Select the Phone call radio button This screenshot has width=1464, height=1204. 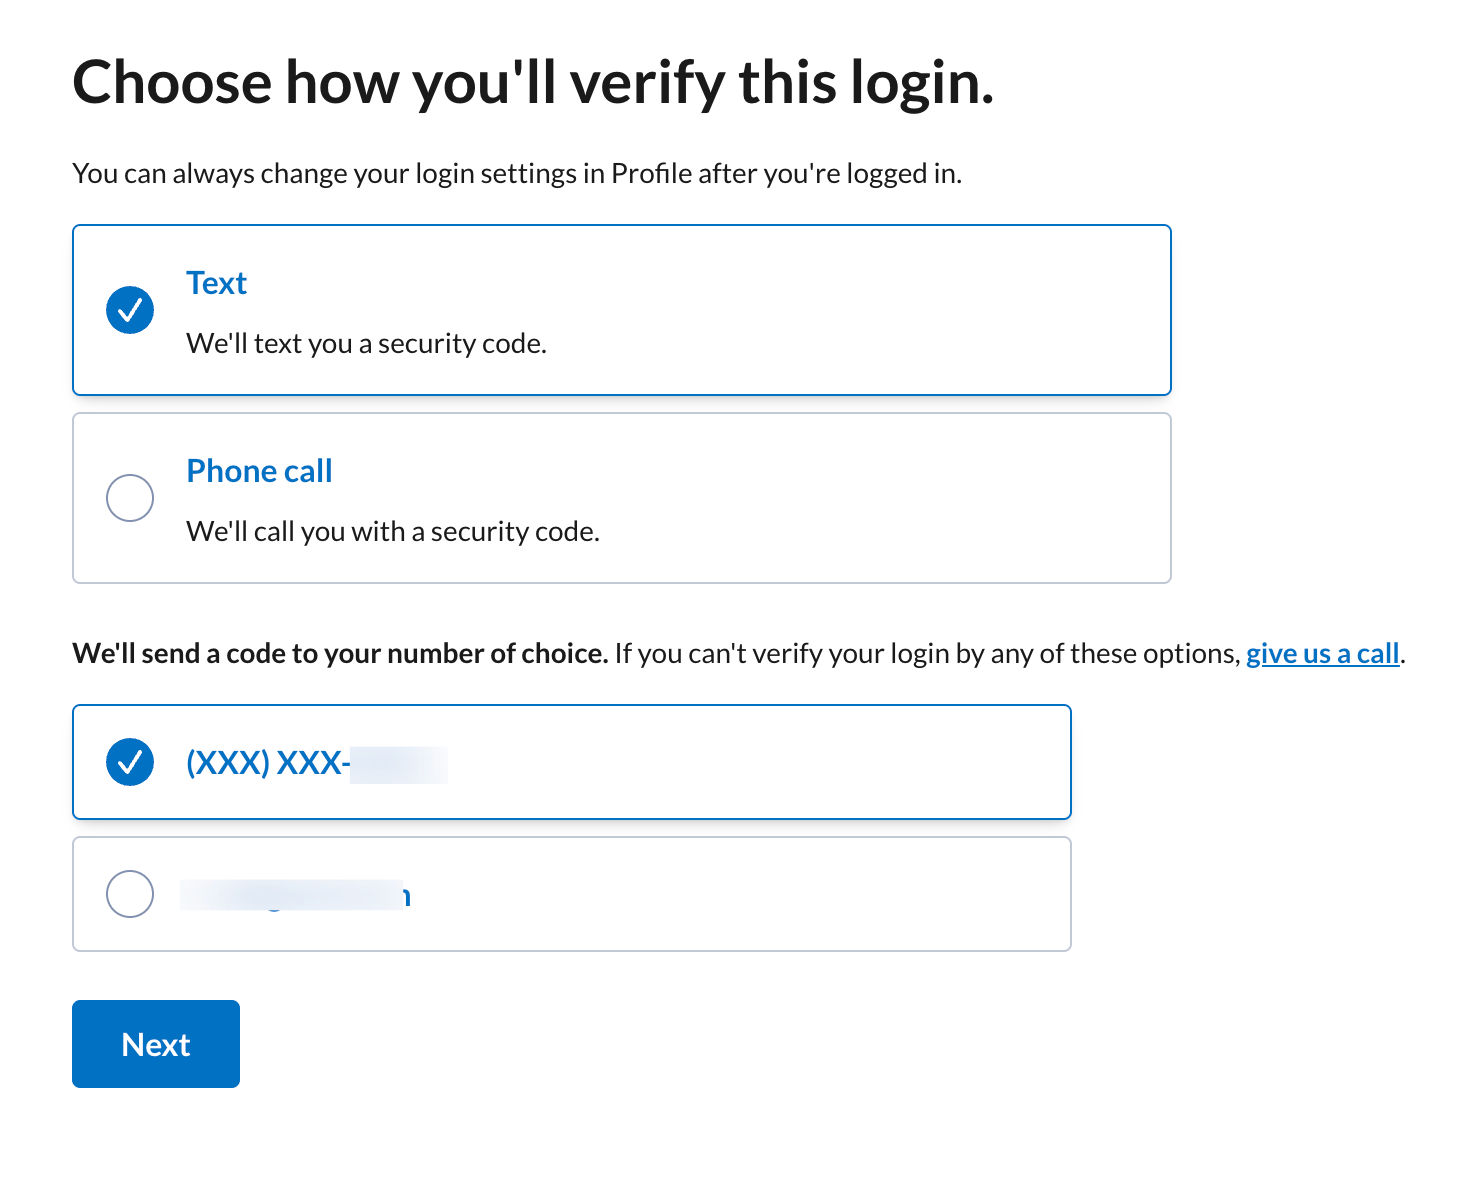(x=130, y=498)
